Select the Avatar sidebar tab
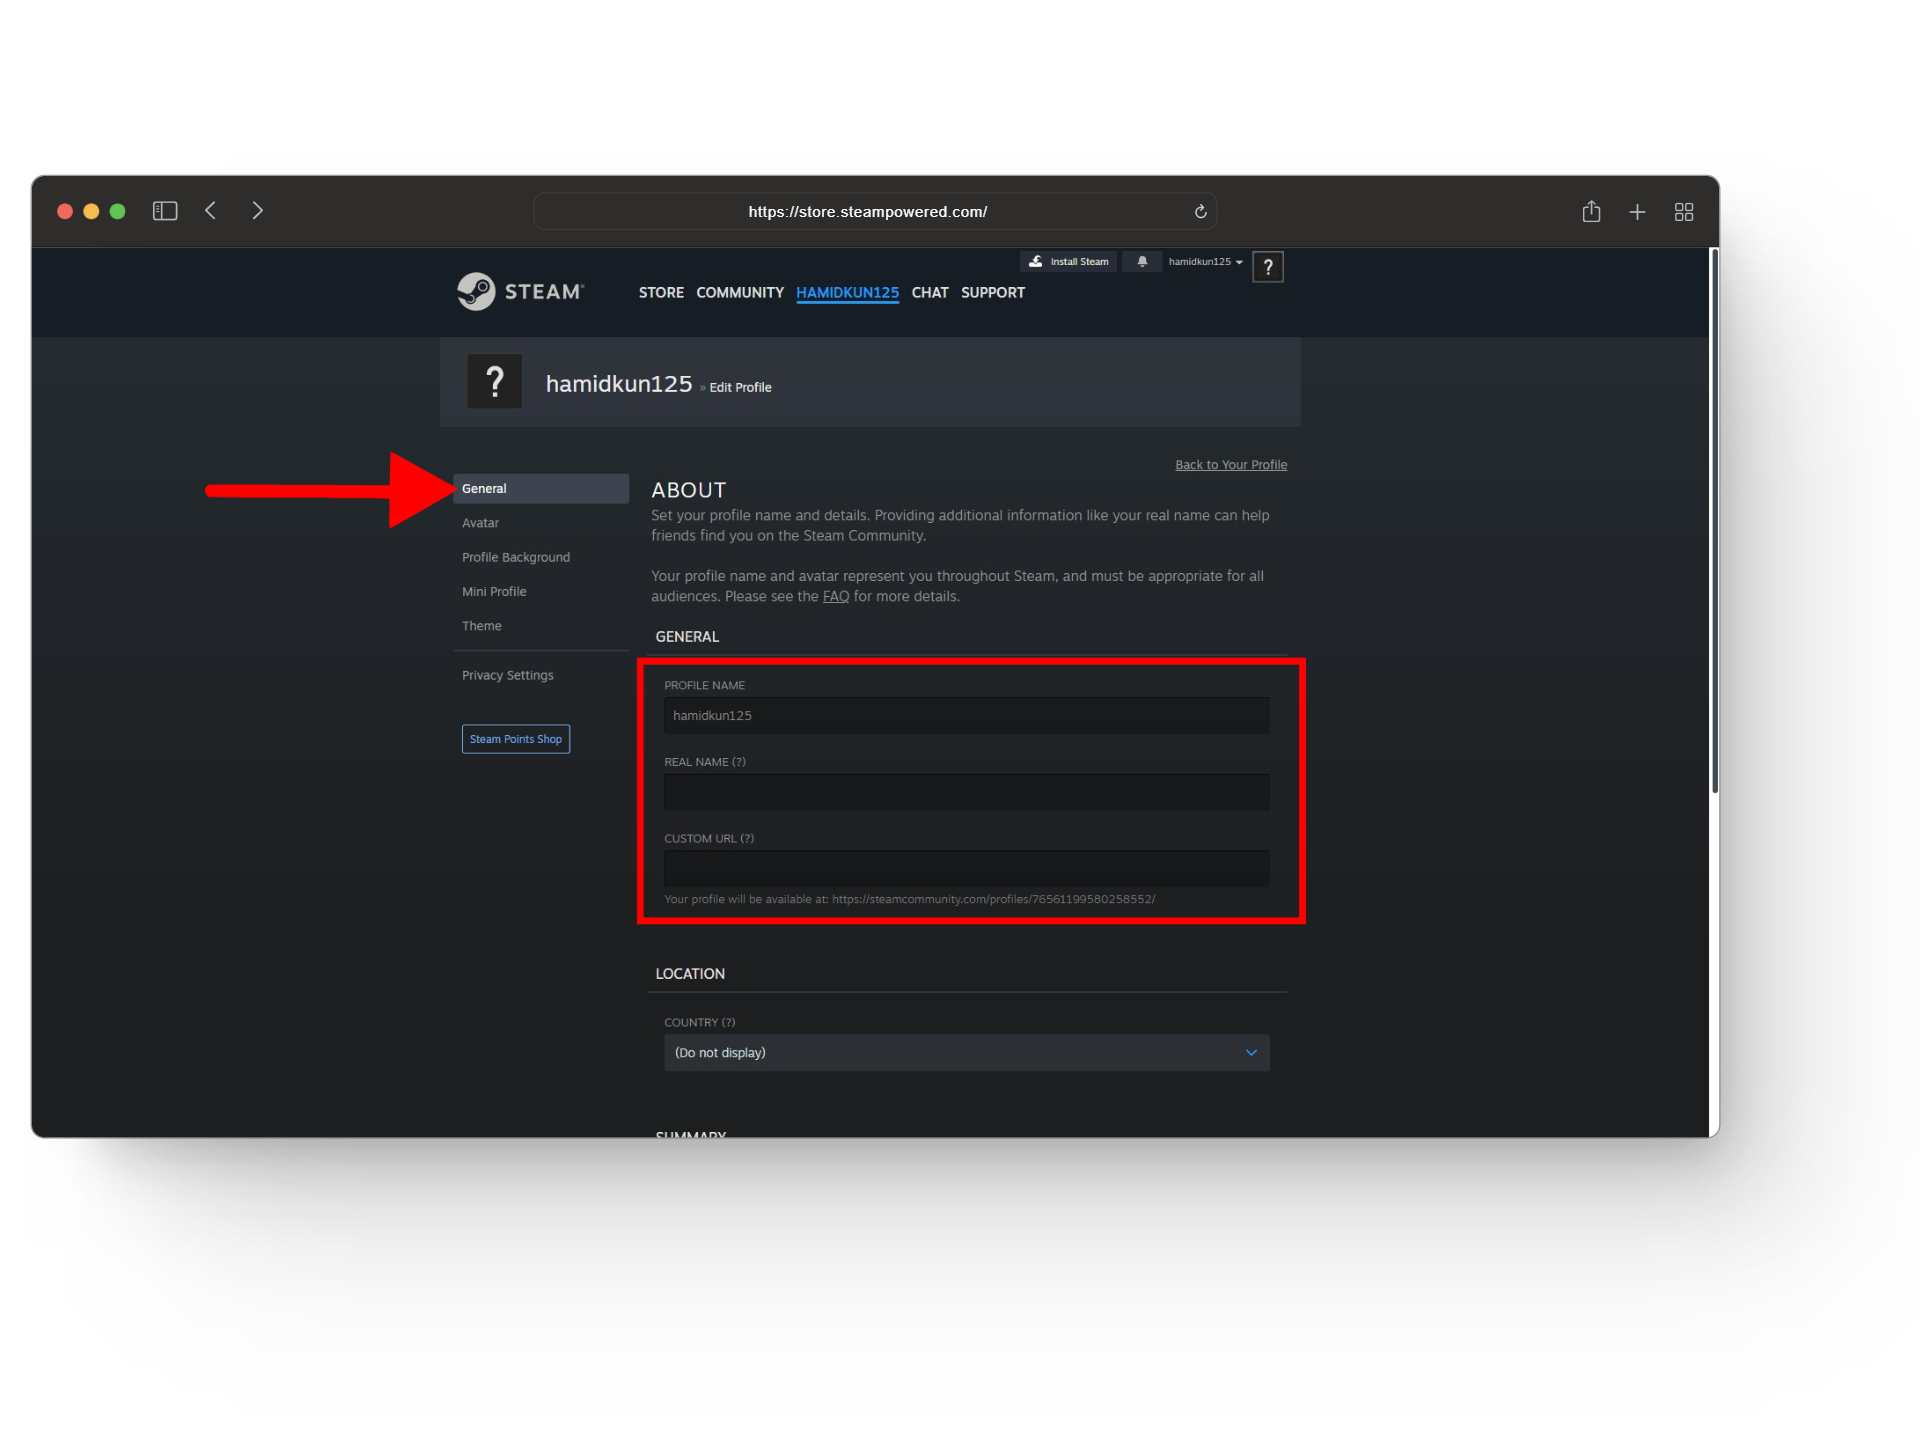Screen dimensions: 1920x1440 coord(480,523)
